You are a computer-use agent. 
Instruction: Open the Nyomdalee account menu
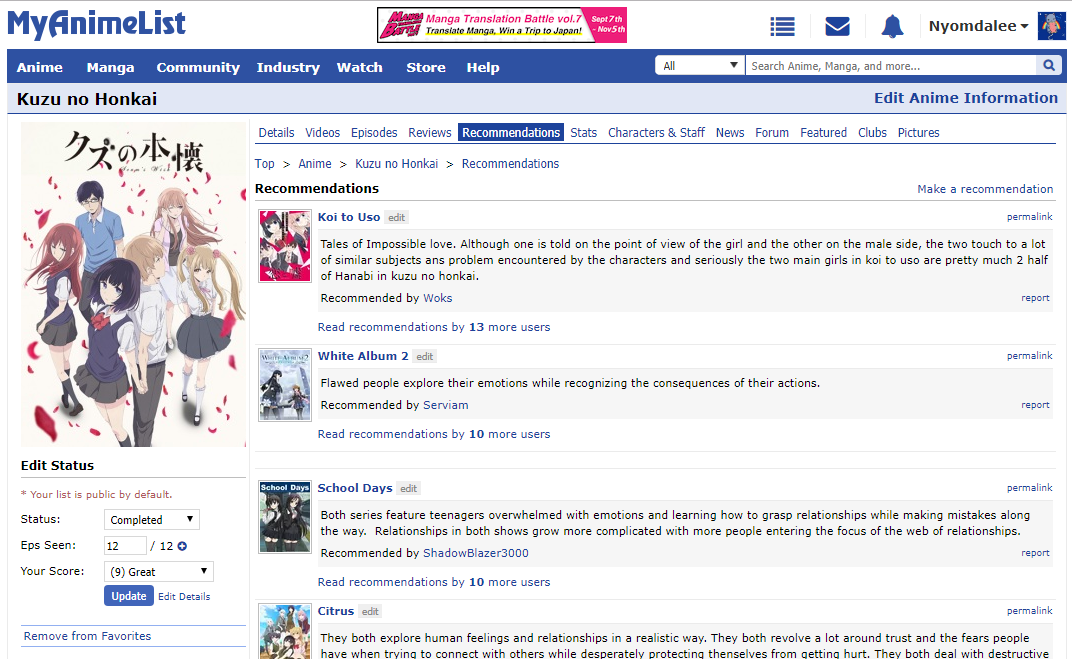pyautogui.click(x=978, y=27)
